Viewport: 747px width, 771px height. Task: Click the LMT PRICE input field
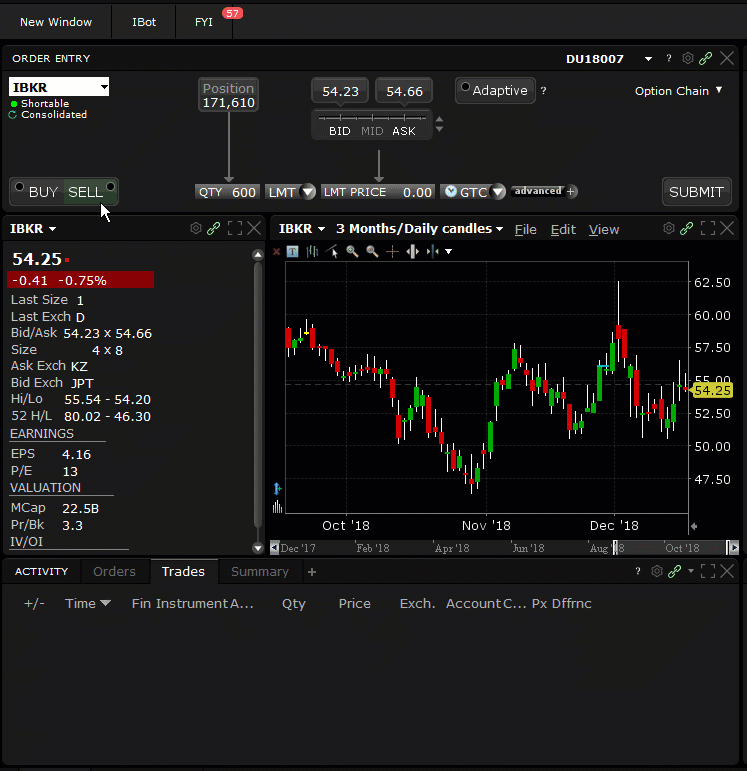[378, 192]
